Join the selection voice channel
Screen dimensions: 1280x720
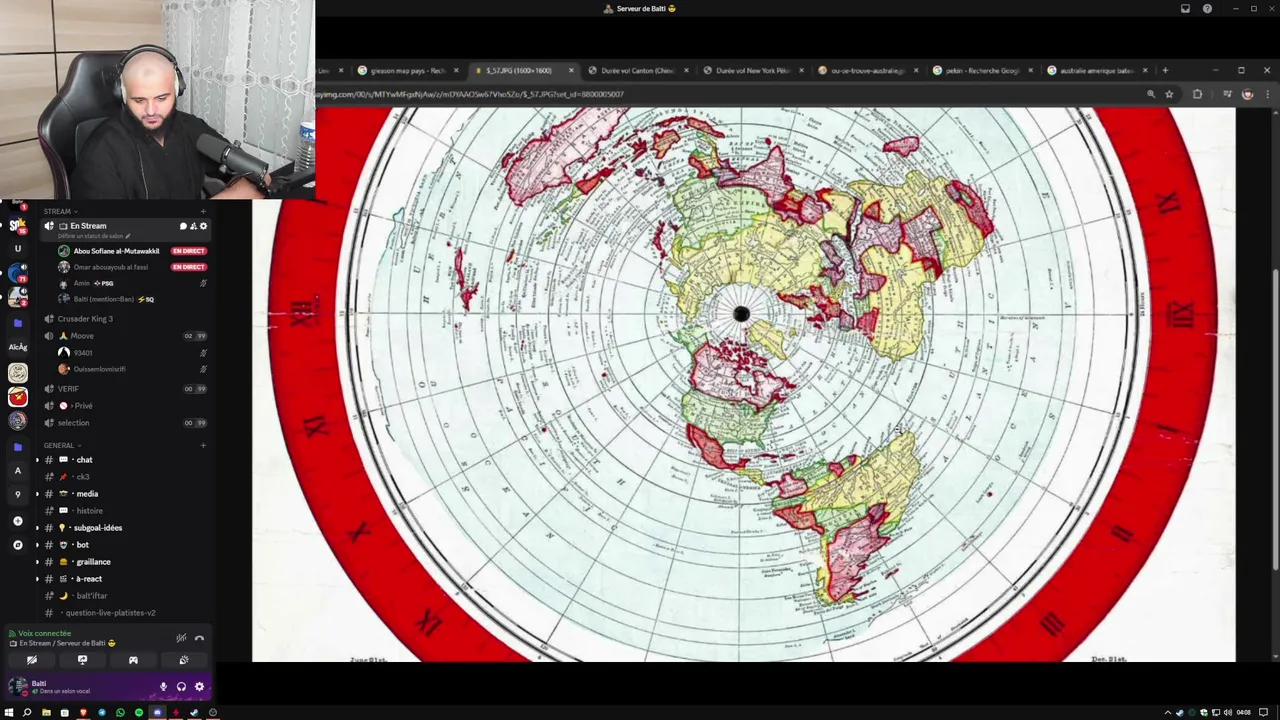[125, 423]
